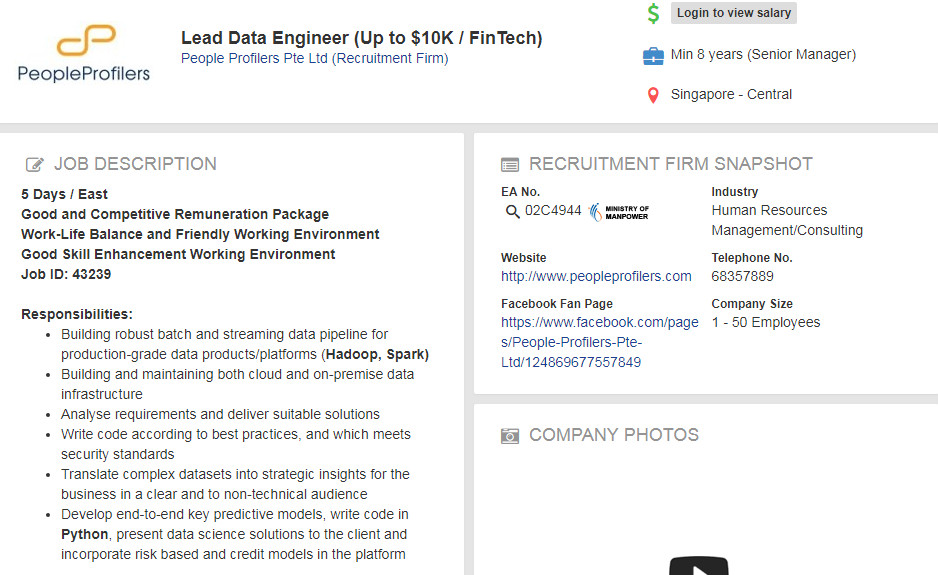Click the Singapore - Central location text
Image resolution: width=938 pixels, height=575 pixels.
[731, 95]
